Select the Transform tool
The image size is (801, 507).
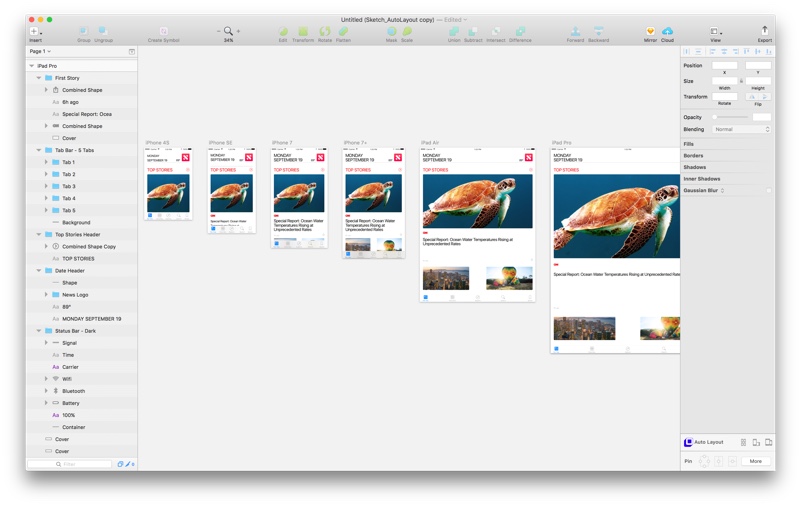coord(303,31)
